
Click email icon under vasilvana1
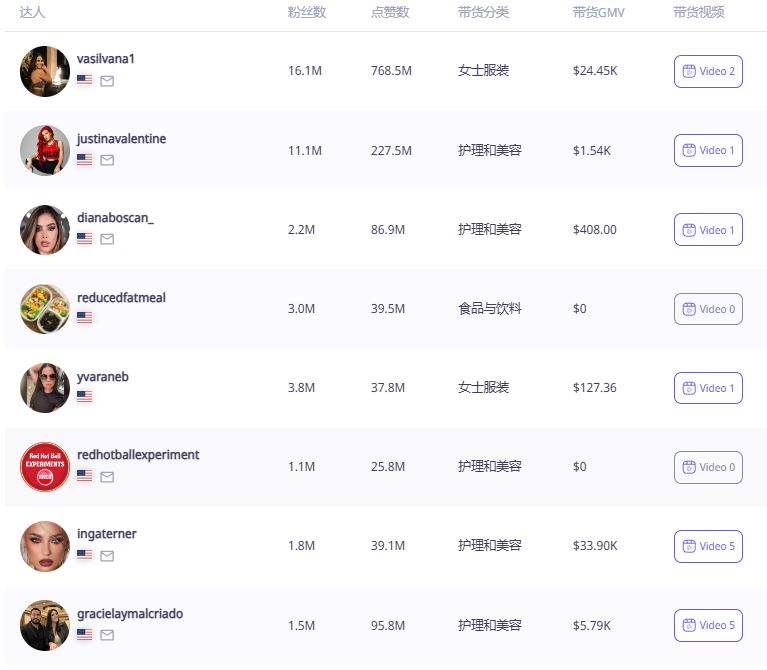tap(107, 81)
